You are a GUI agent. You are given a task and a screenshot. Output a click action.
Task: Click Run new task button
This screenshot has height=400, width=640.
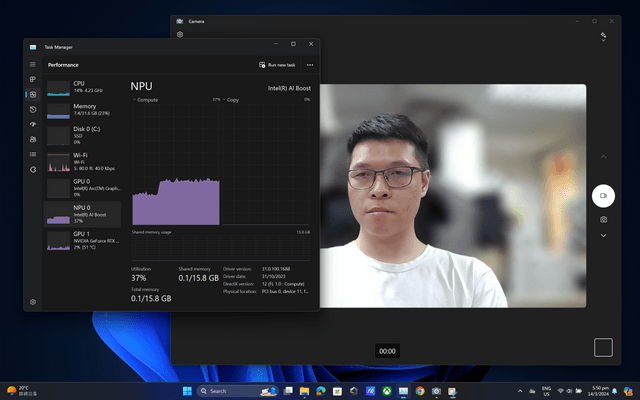coord(277,65)
